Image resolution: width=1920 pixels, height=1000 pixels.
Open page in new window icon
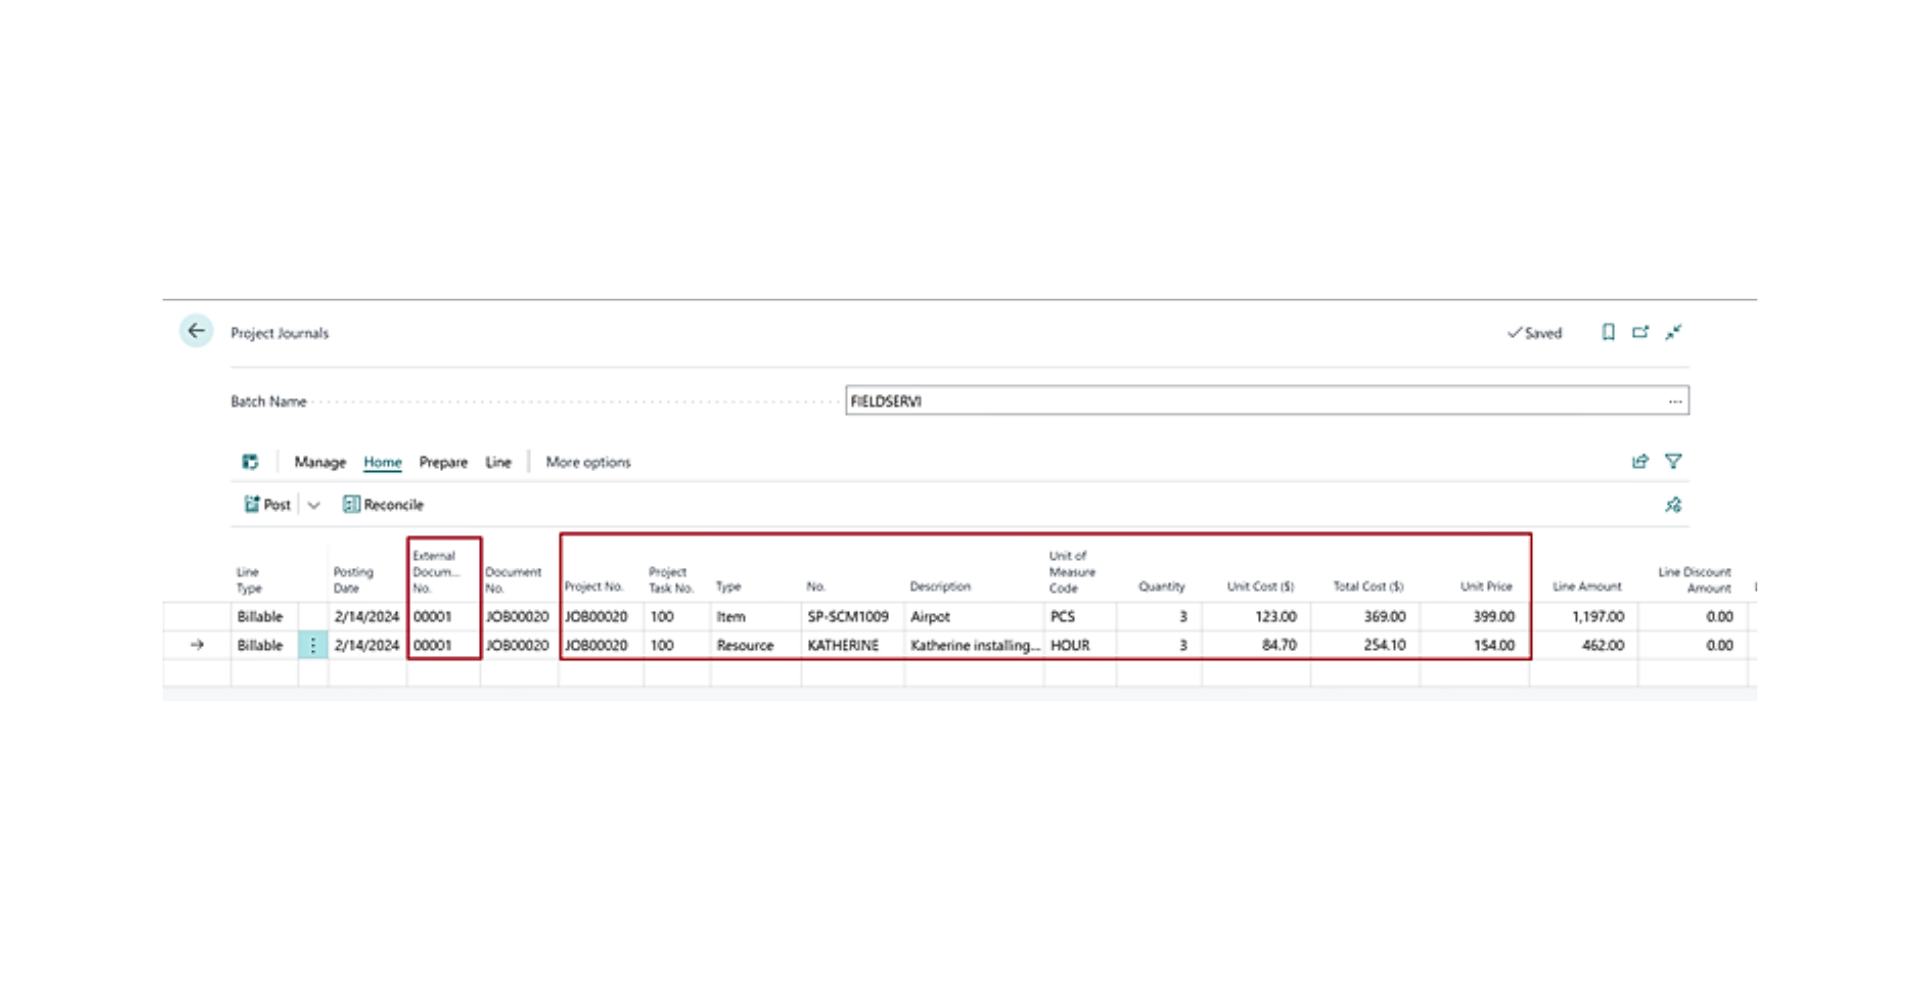tap(1640, 332)
